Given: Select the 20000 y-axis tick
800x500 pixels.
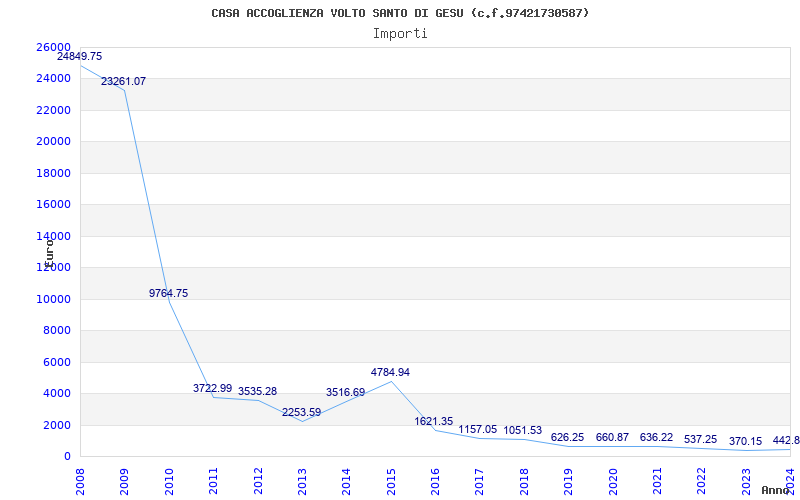Looking at the screenshot, I should pyautogui.click(x=53, y=141).
